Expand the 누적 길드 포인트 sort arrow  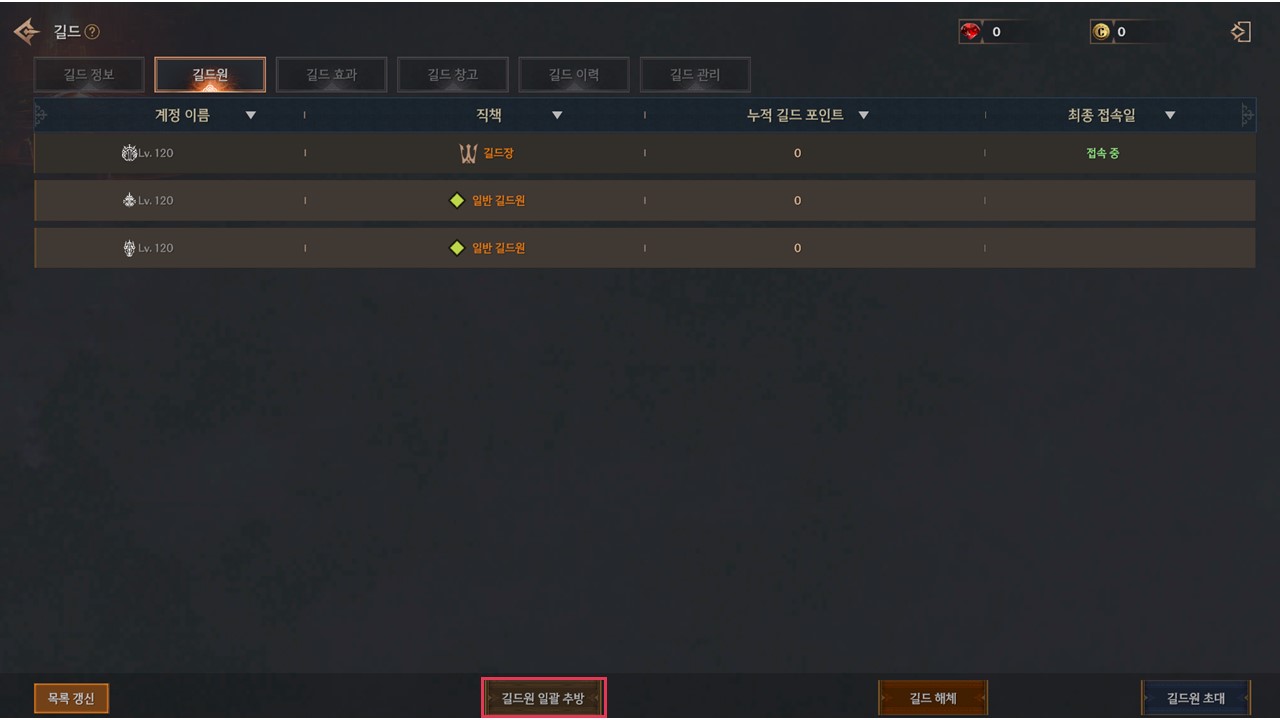863,115
